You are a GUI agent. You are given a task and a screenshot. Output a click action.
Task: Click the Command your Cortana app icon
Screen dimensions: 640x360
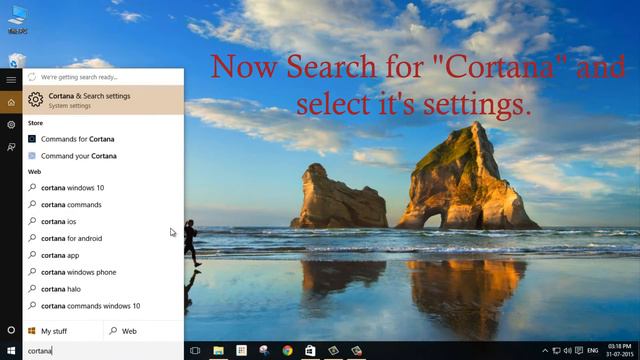coord(32,156)
